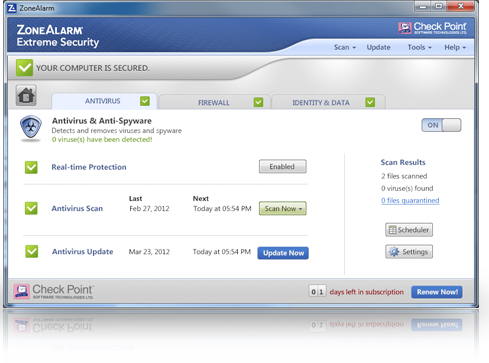Click Renew Now! button
The width and height of the screenshot is (489, 363).
(x=437, y=292)
